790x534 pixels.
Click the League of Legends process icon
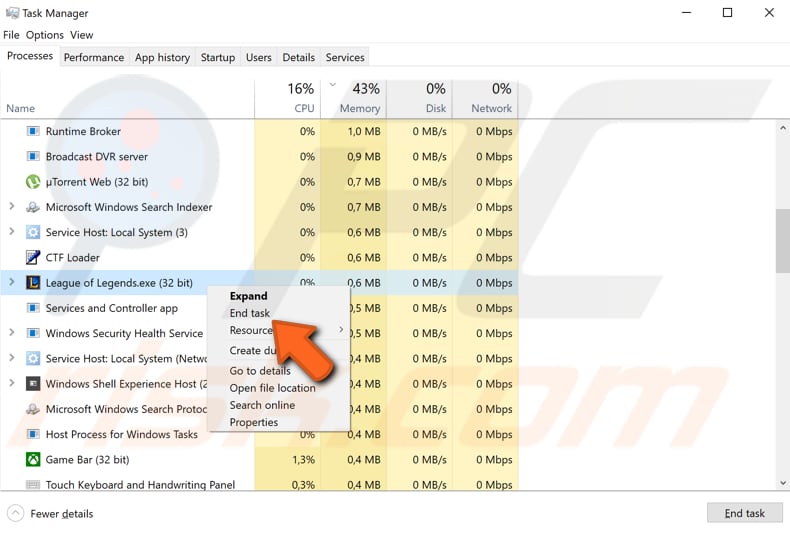33,283
